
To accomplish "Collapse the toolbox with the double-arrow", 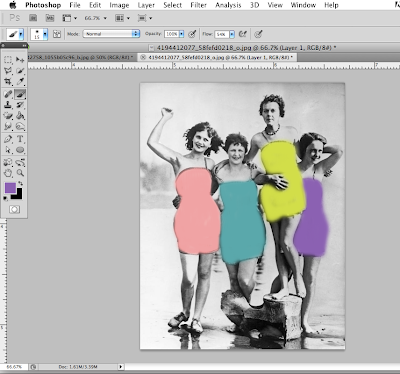I will pyautogui.click(x=24, y=45).
